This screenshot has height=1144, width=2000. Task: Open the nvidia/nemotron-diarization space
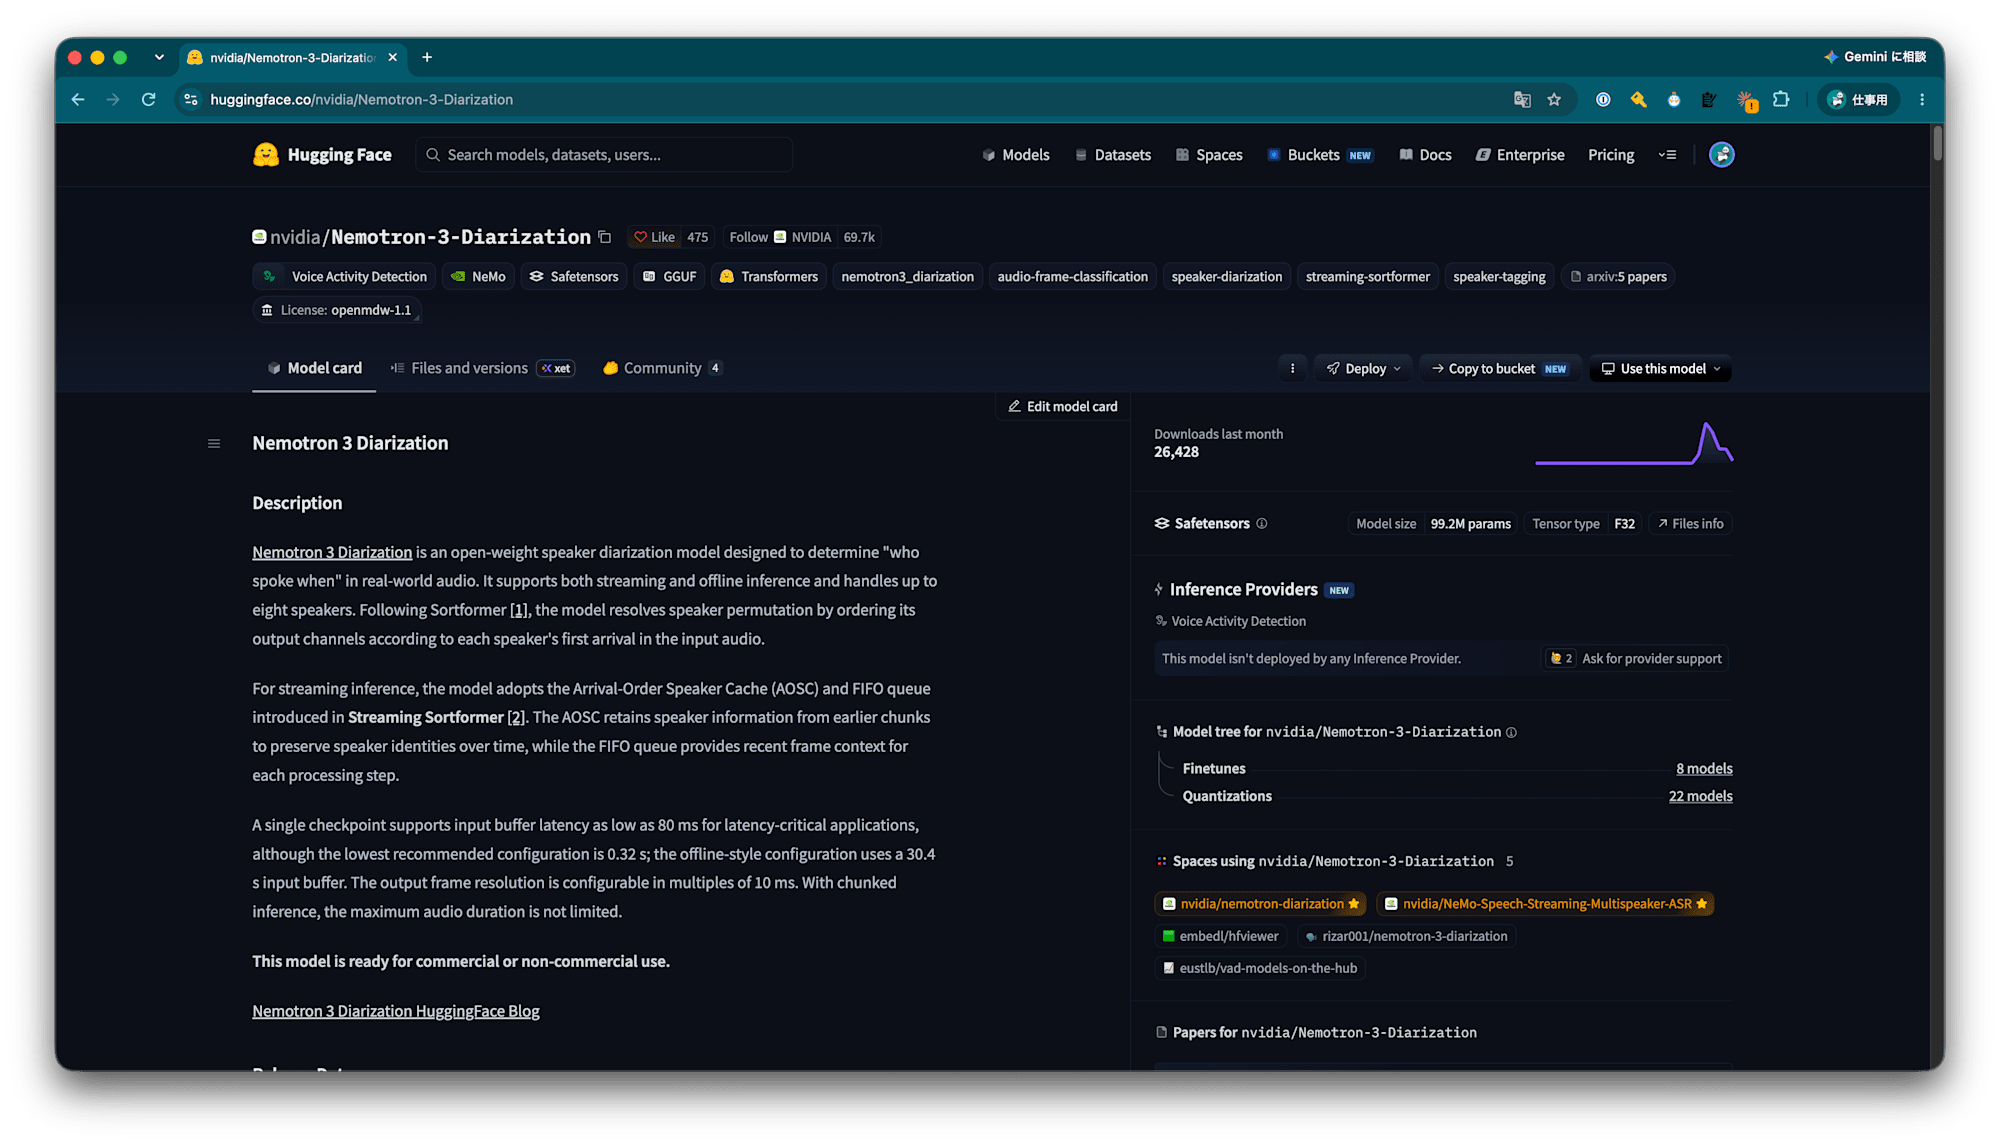click(1262, 904)
